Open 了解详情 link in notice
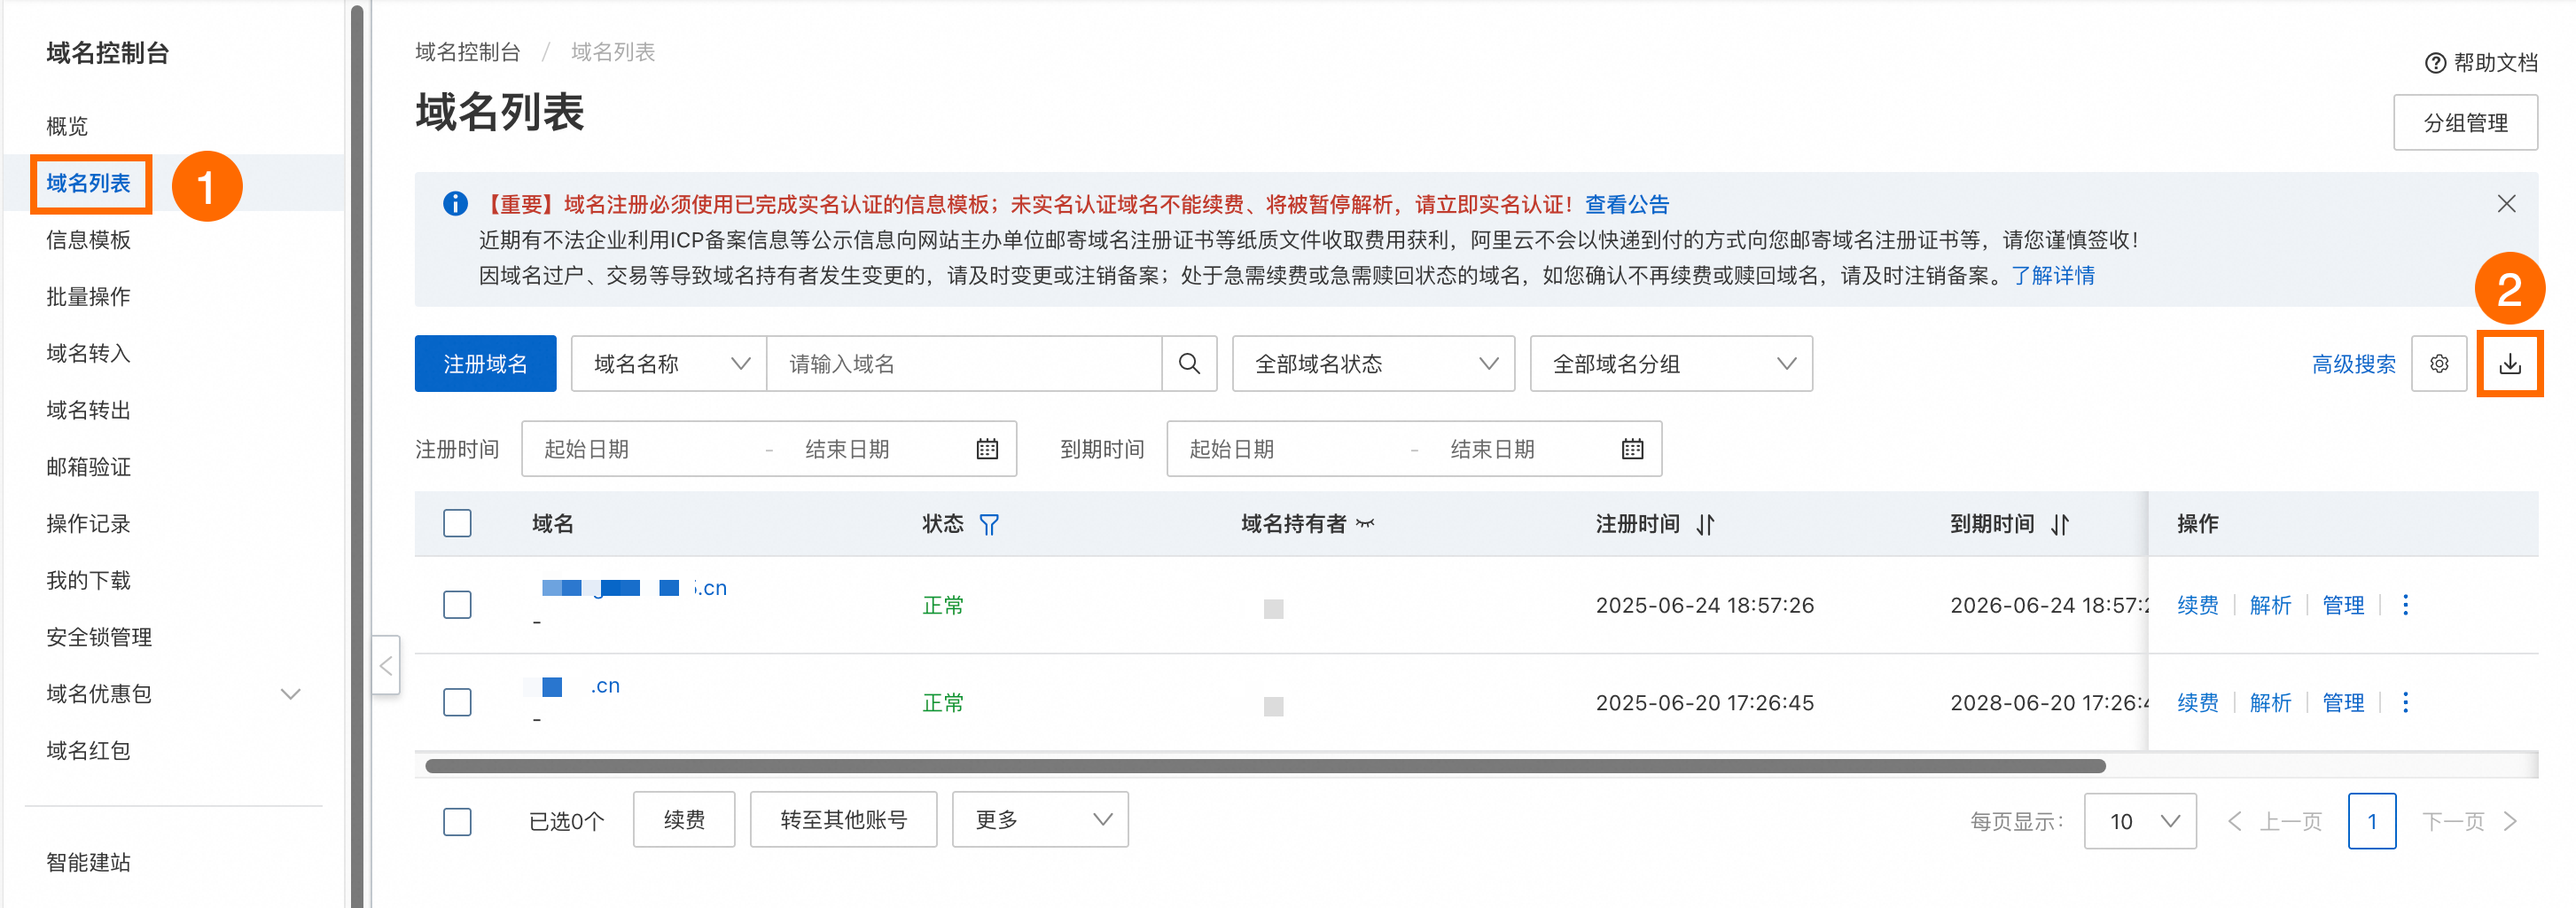Viewport: 2576px width, 908px height. click(x=2053, y=275)
